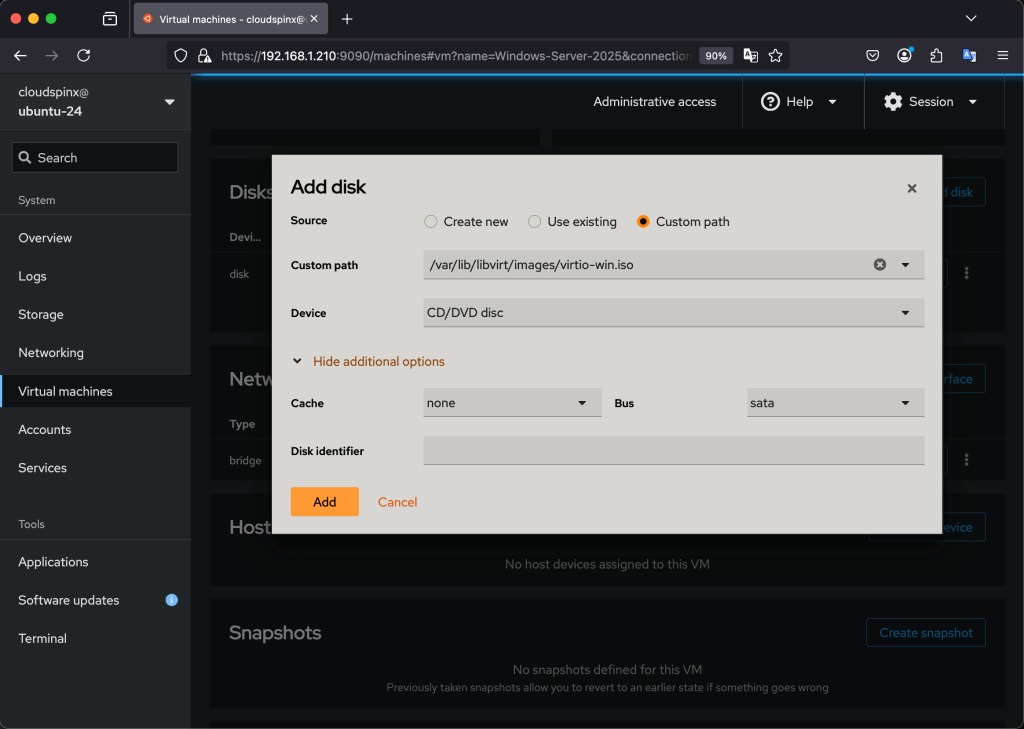Open the browser extensions icon

936,56
